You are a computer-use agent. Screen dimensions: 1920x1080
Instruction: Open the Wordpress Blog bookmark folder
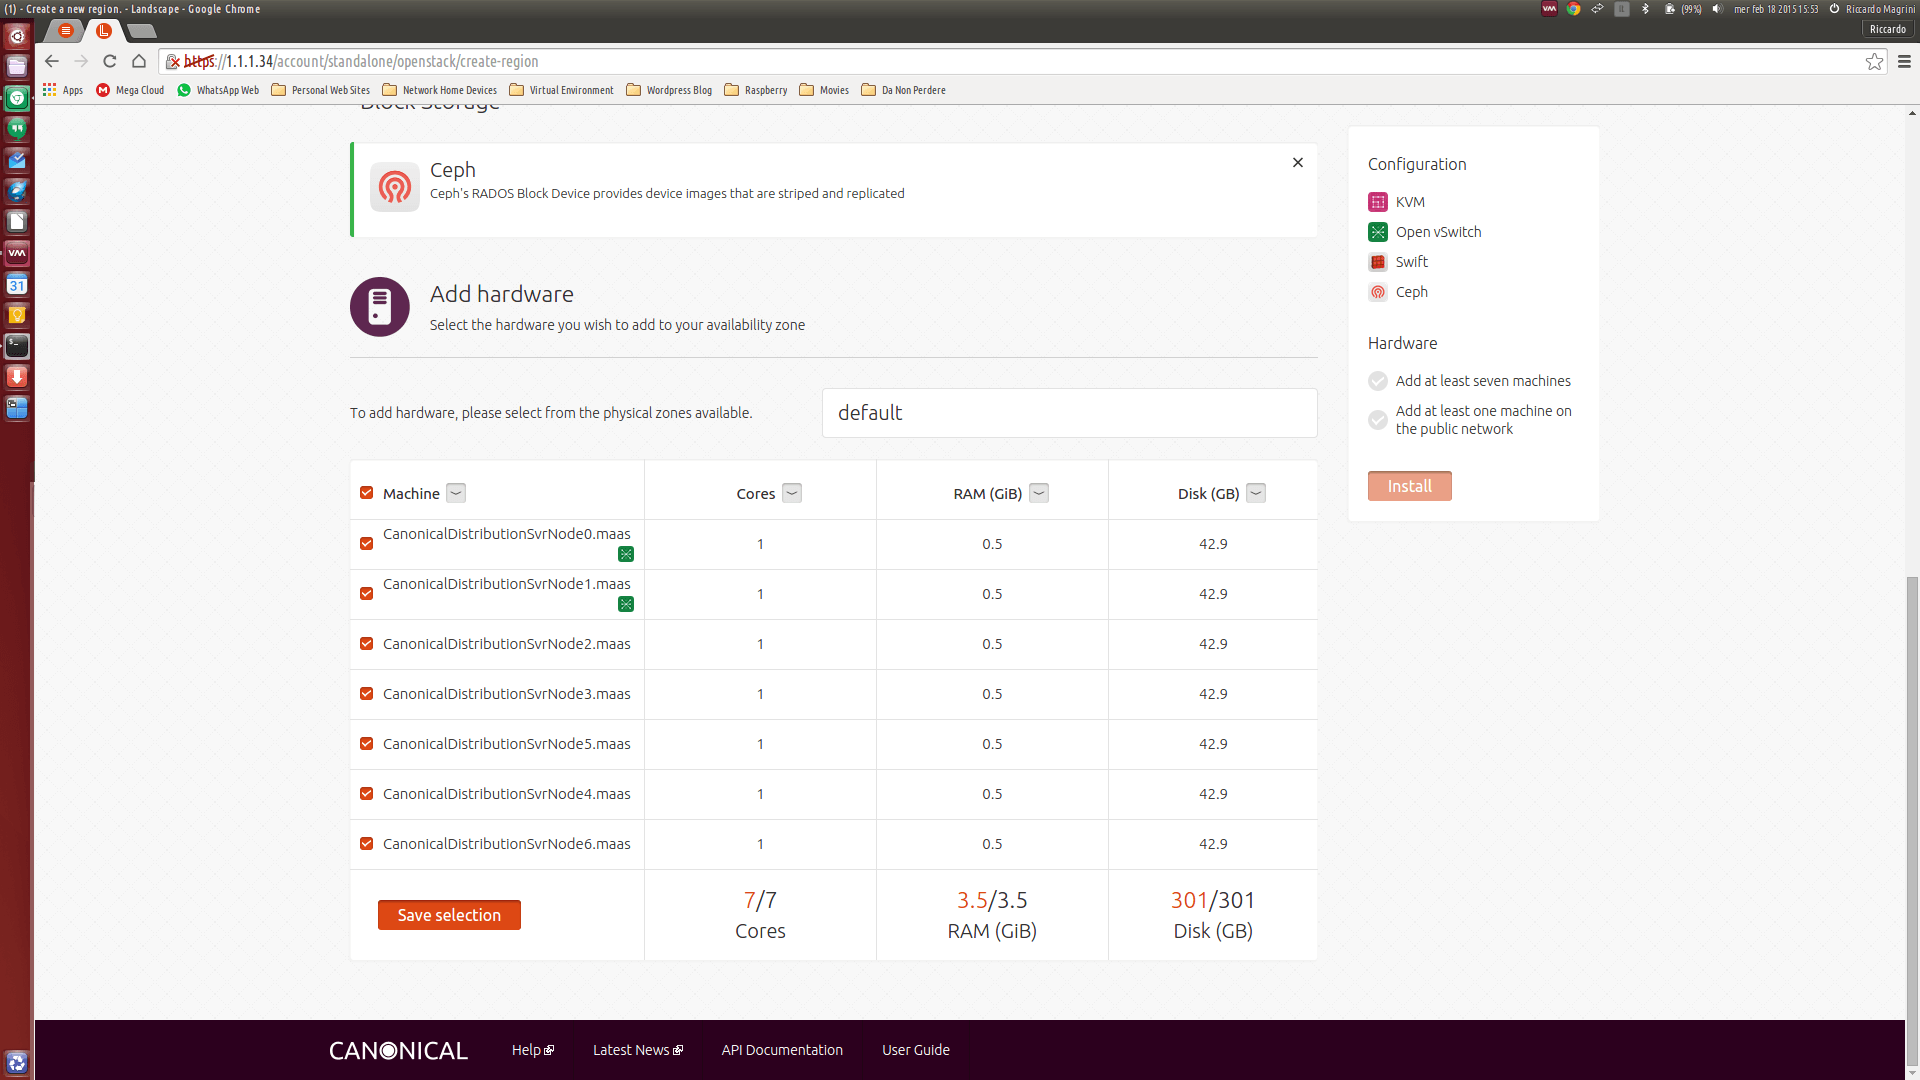[669, 90]
